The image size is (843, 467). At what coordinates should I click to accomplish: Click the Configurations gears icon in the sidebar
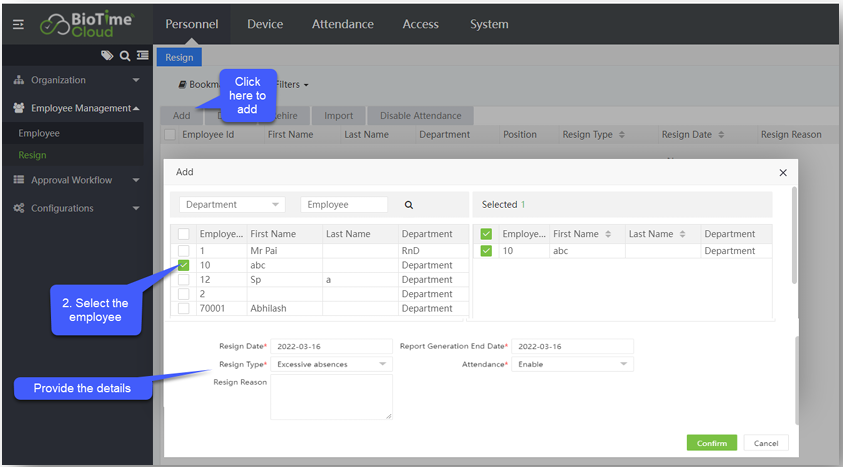pos(19,208)
